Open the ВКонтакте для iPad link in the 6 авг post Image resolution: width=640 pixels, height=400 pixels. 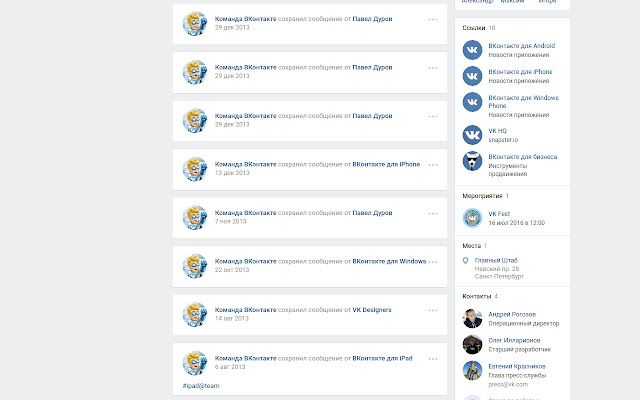[382, 358]
